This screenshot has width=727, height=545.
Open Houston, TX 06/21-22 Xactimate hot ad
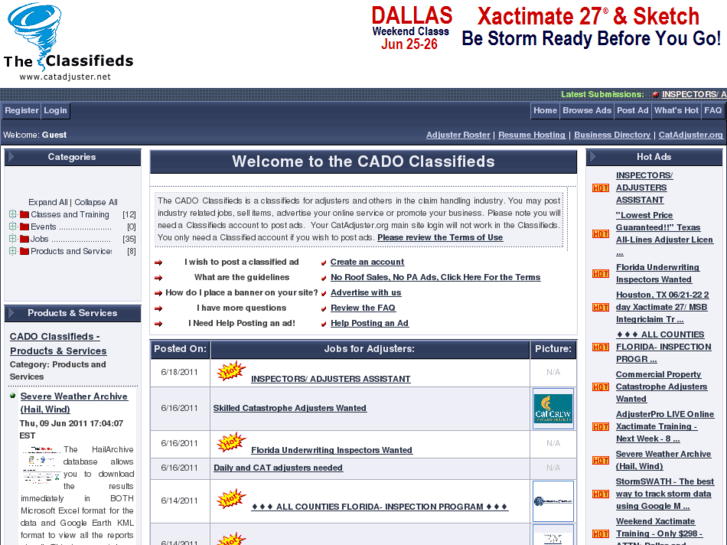[662, 307]
